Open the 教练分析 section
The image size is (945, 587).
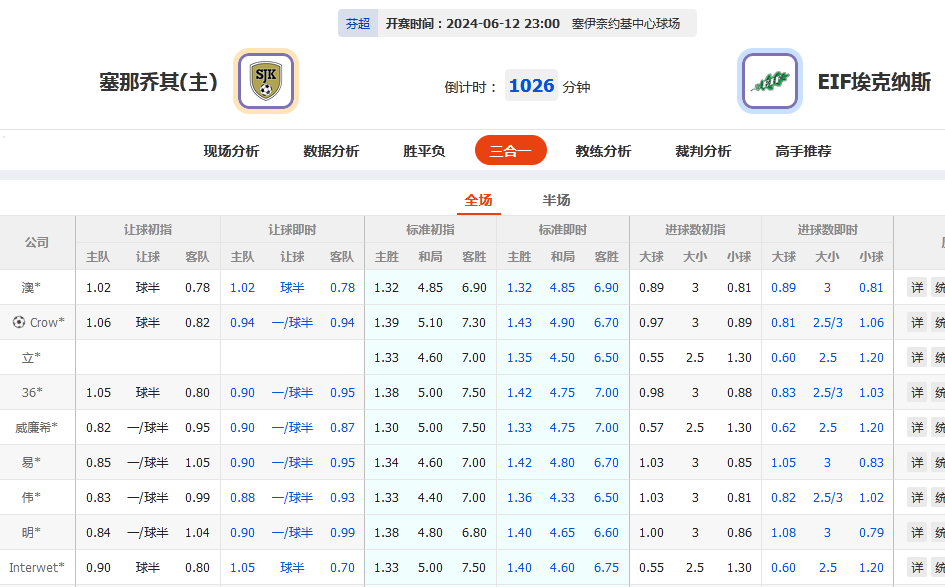point(603,150)
